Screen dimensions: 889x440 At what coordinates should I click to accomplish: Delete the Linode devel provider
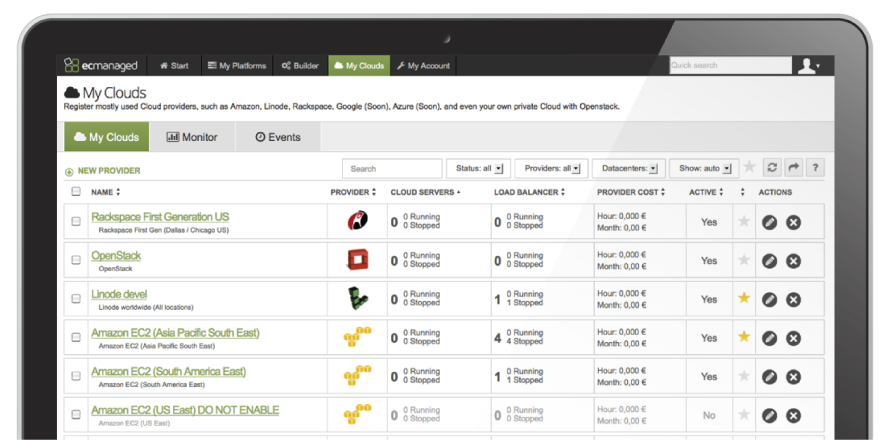click(x=793, y=299)
